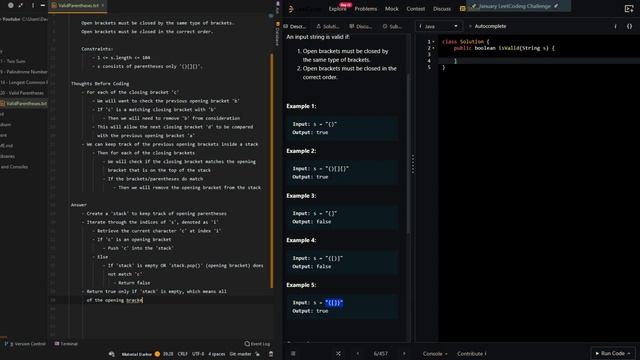Go to the next problem arrow
The image size is (640, 360).
[x=404, y=353]
